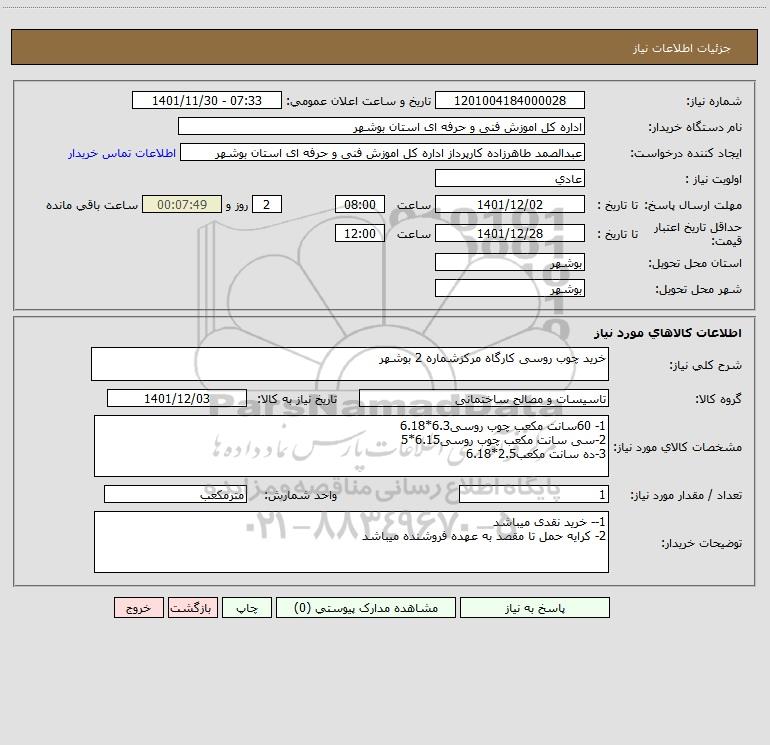Click response deadline date 1401/12/02
This screenshot has width=770, height=745.
[510, 204]
